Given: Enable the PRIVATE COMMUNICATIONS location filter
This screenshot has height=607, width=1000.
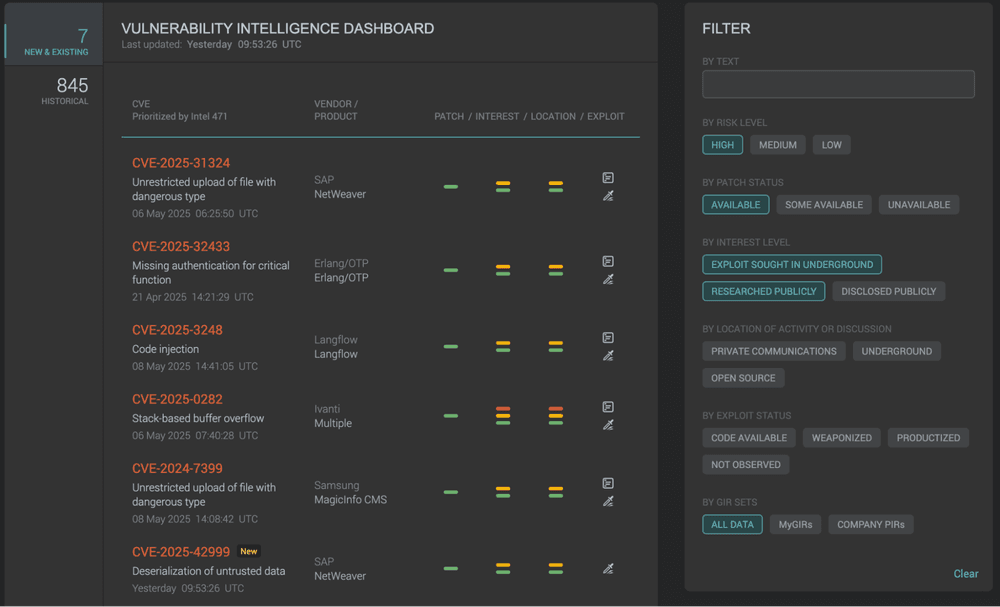Looking at the screenshot, I should pyautogui.click(x=774, y=351).
